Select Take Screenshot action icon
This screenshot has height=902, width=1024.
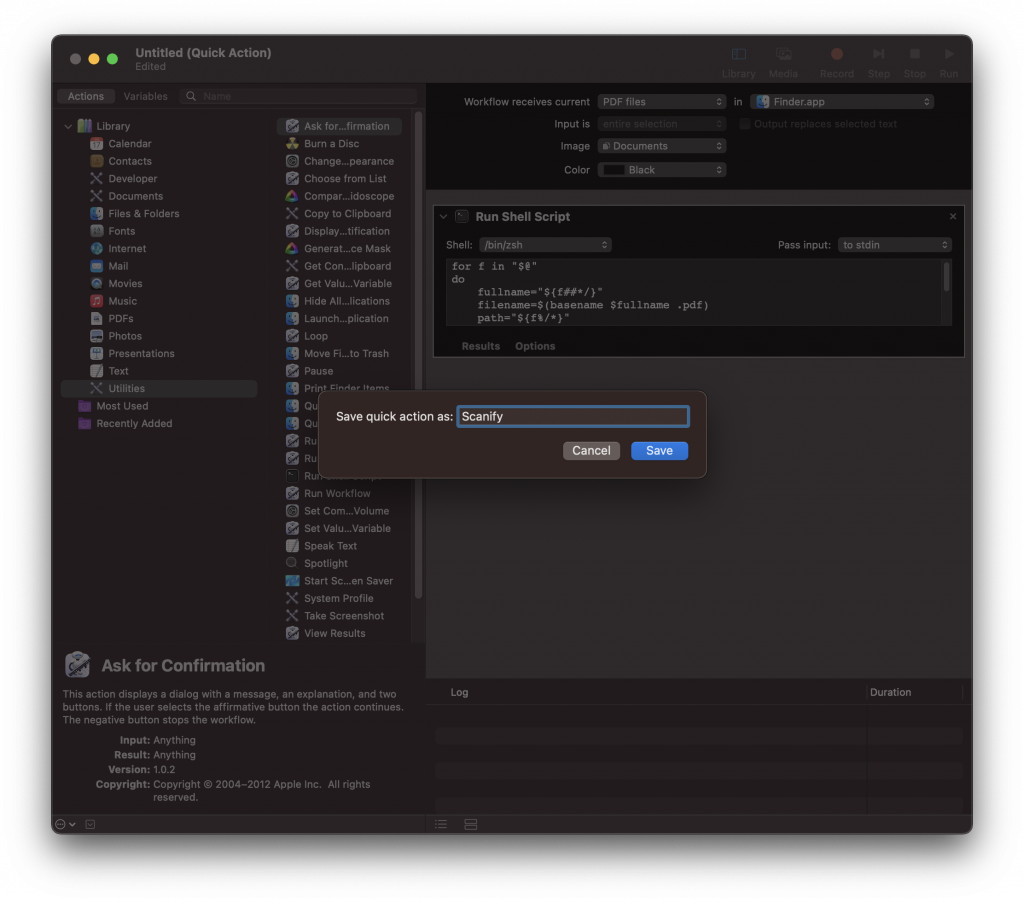tap(292, 616)
